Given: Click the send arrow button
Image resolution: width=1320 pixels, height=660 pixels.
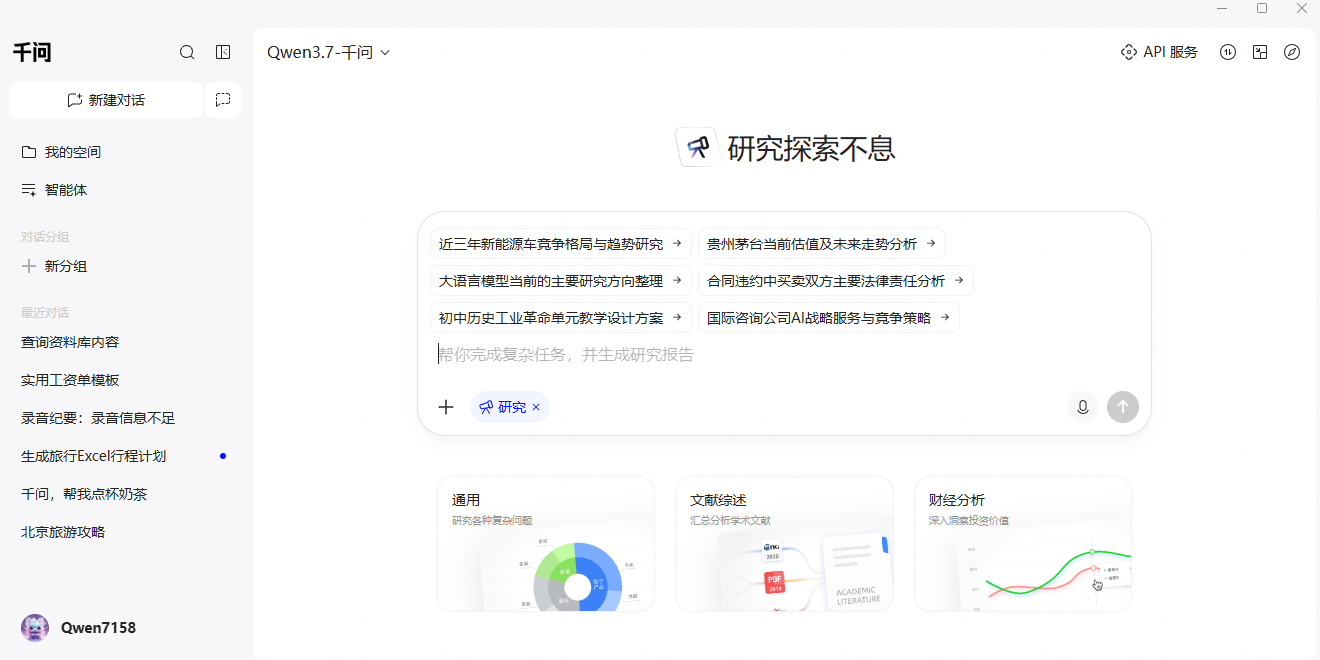Looking at the screenshot, I should click(x=1123, y=407).
